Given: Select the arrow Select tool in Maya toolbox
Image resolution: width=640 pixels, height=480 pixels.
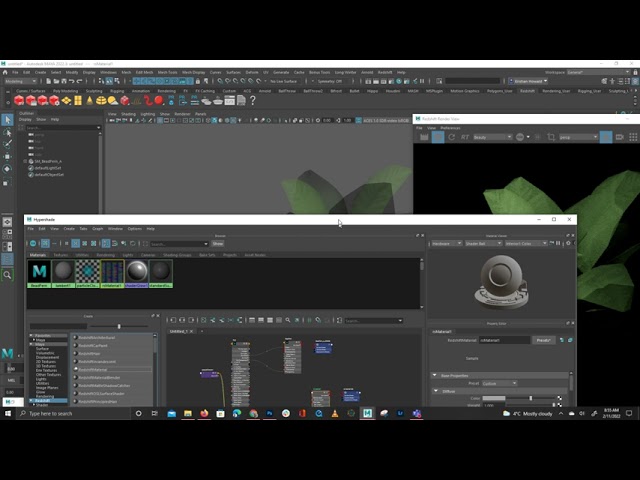Looking at the screenshot, I should coord(7,120).
